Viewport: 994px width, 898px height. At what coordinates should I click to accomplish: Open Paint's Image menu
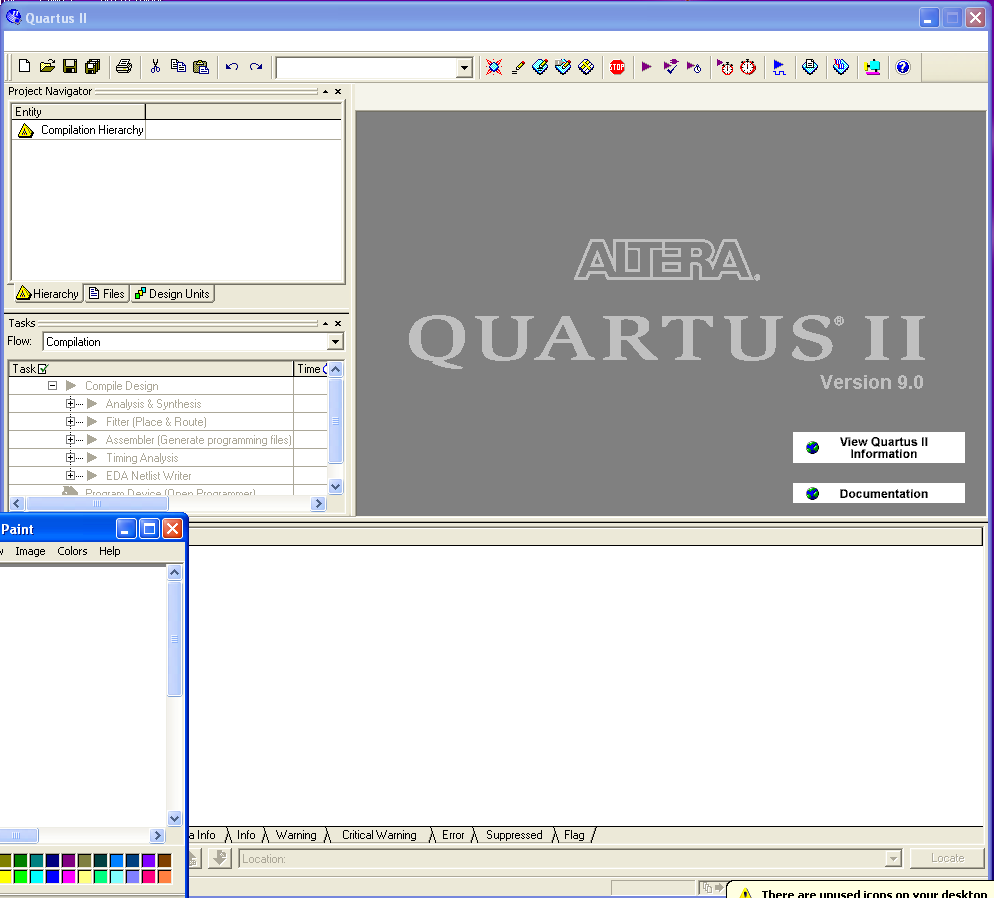point(30,551)
